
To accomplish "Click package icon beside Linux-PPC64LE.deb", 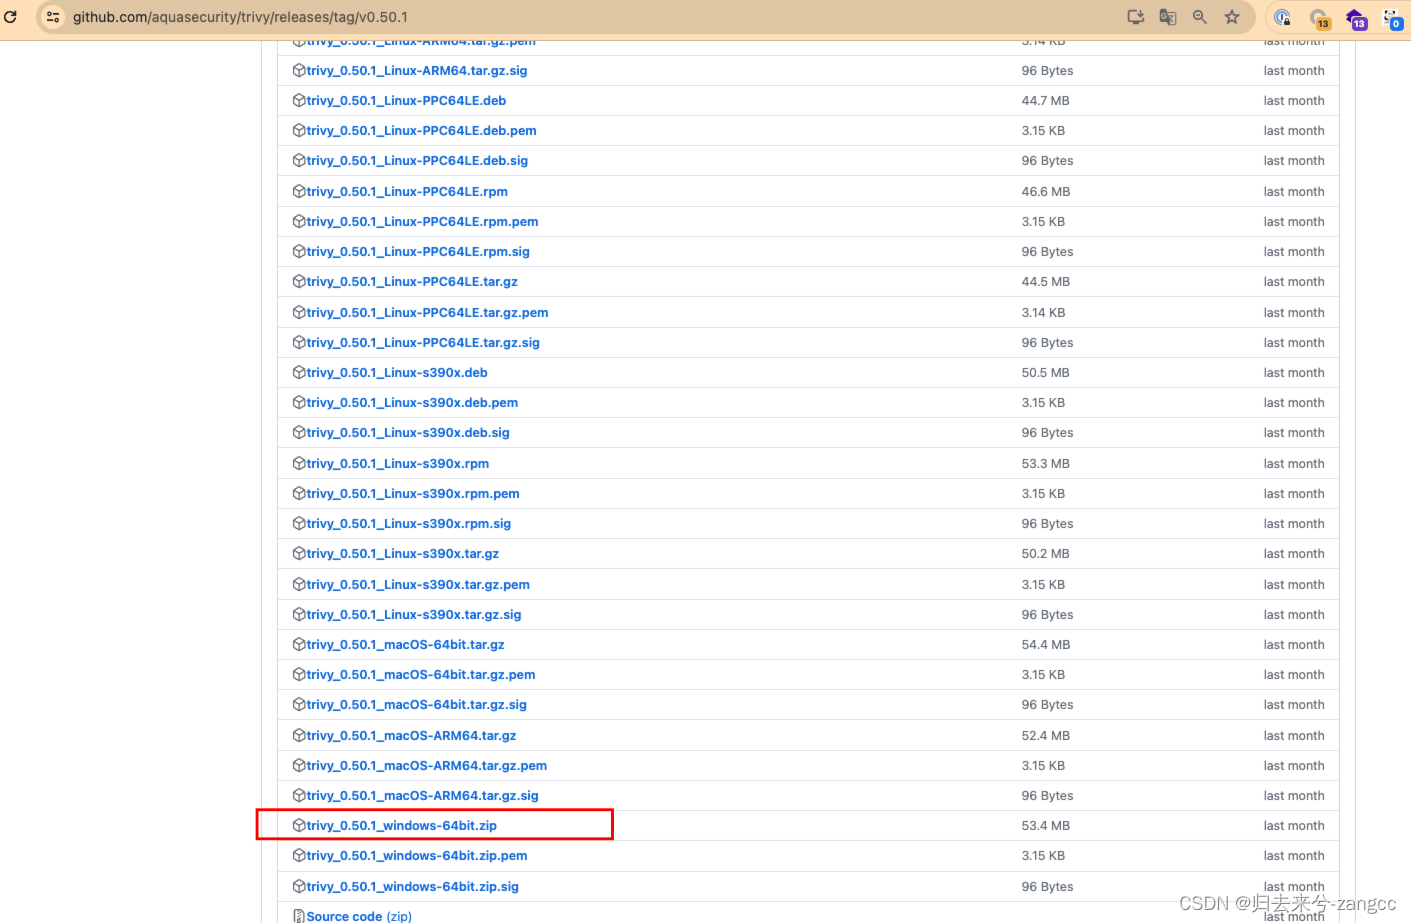I will (x=299, y=101).
